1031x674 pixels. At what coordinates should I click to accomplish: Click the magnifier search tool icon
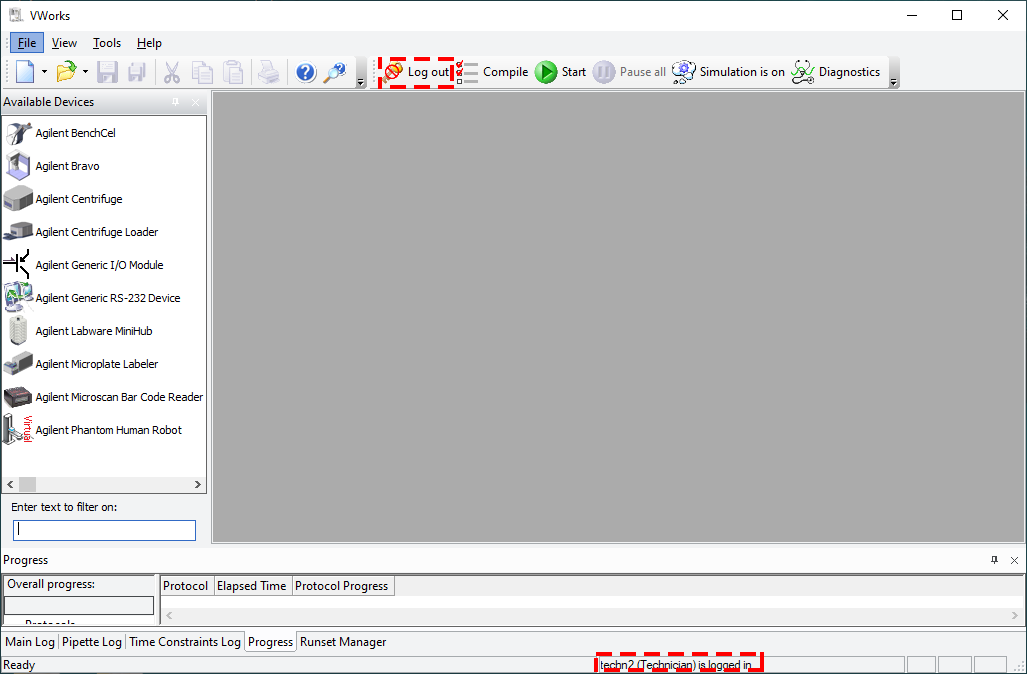point(335,72)
